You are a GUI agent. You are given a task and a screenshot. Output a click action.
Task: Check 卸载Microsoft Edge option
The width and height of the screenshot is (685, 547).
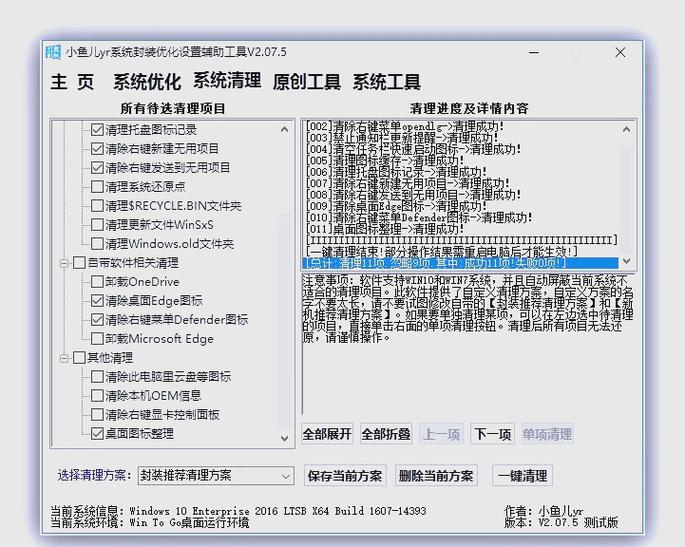tap(97, 339)
